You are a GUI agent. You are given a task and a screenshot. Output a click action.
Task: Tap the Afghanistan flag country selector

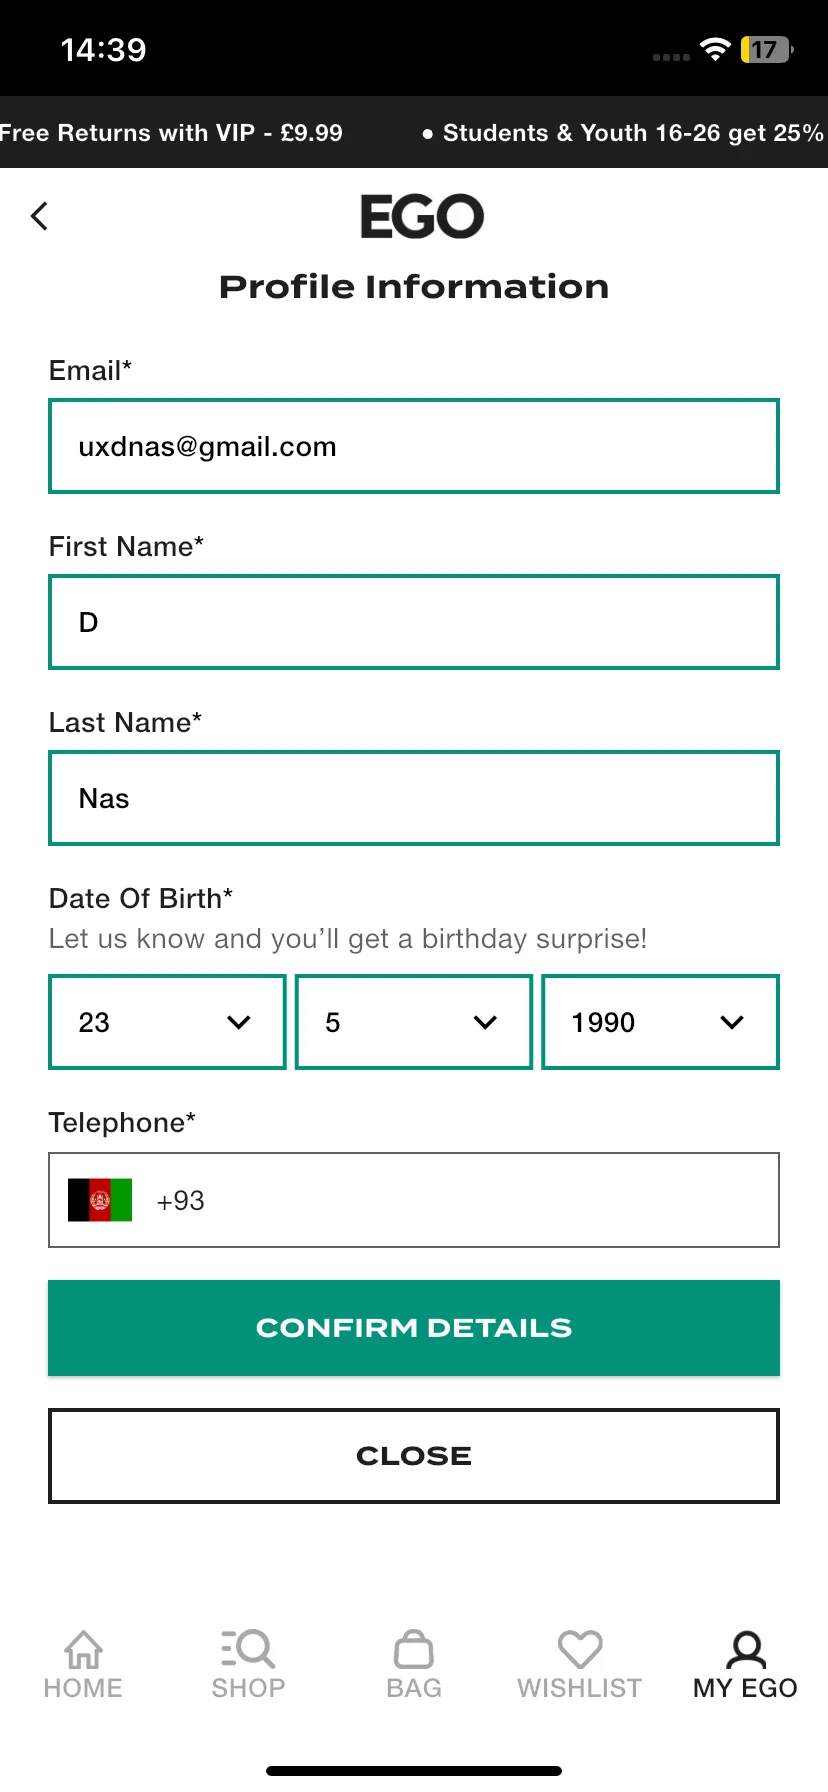pos(100,1200)
